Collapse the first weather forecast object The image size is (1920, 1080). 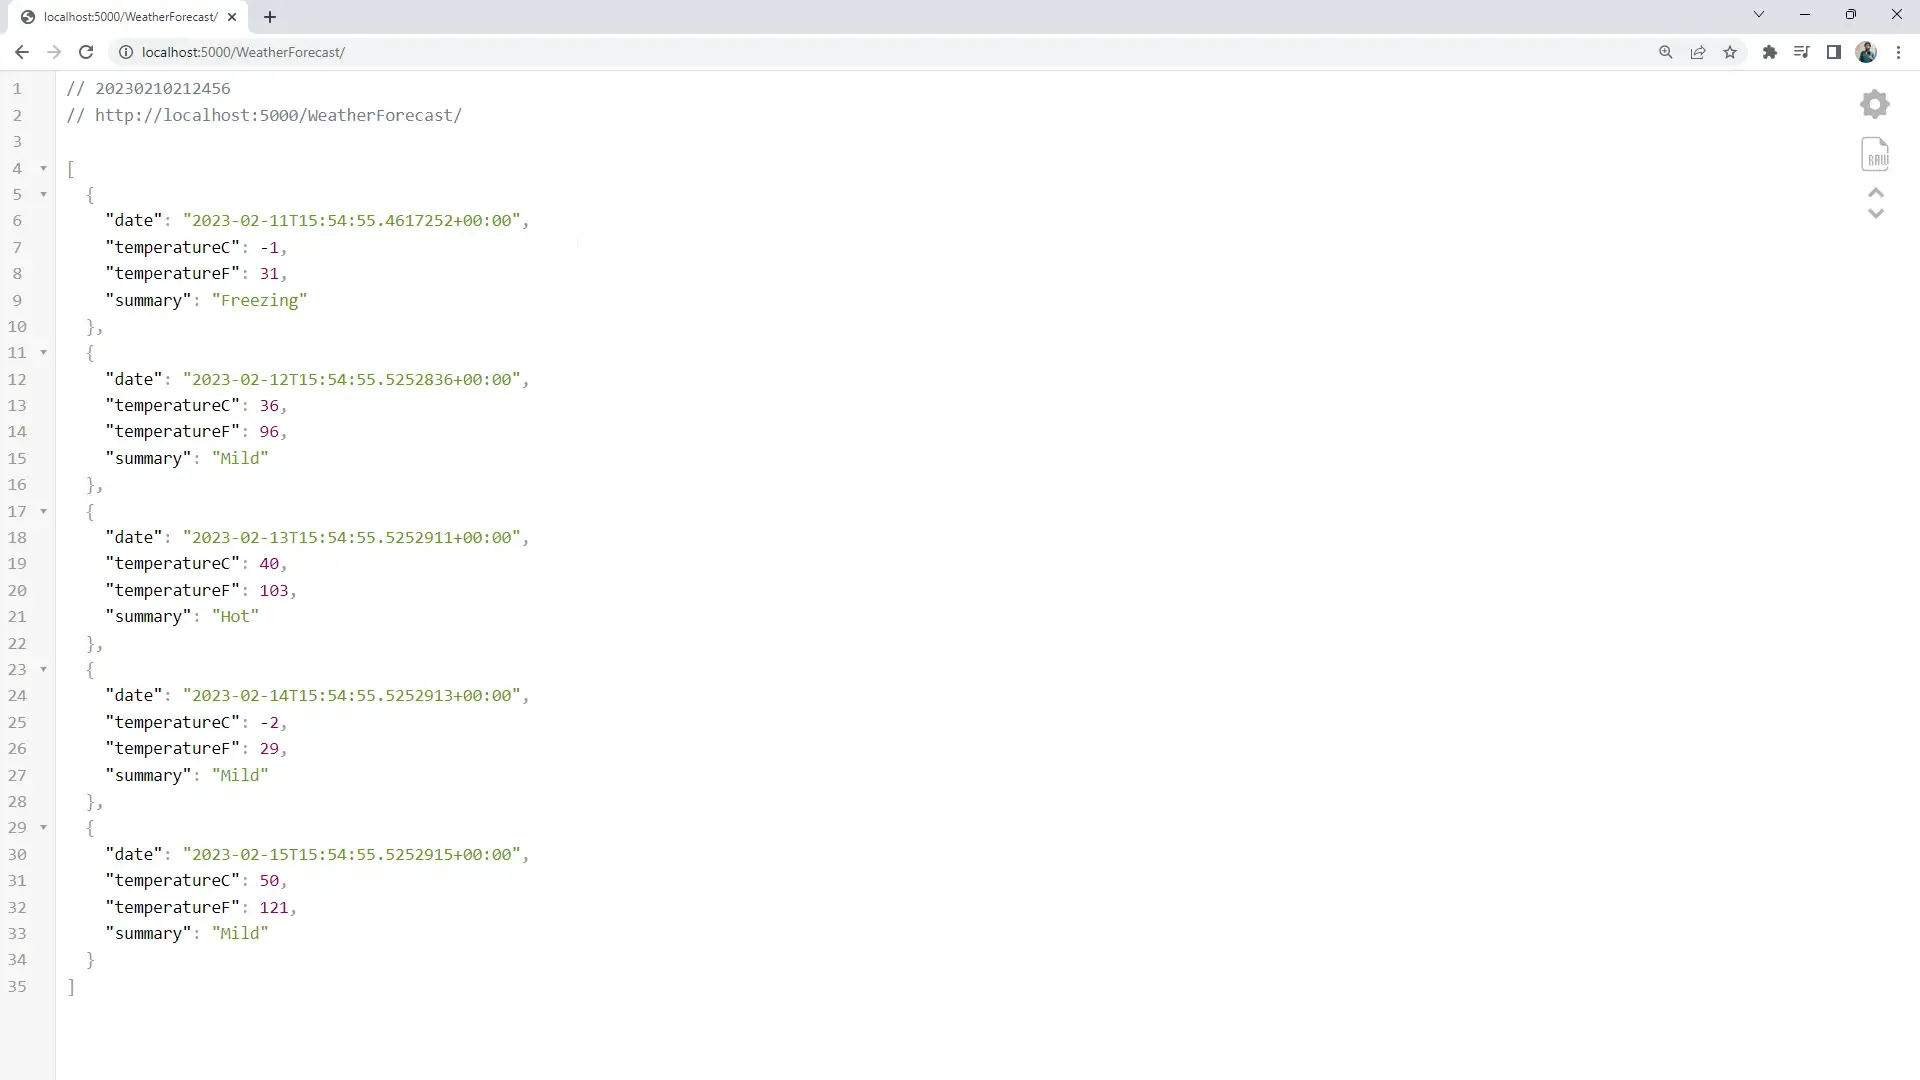[x=42, y=194]
